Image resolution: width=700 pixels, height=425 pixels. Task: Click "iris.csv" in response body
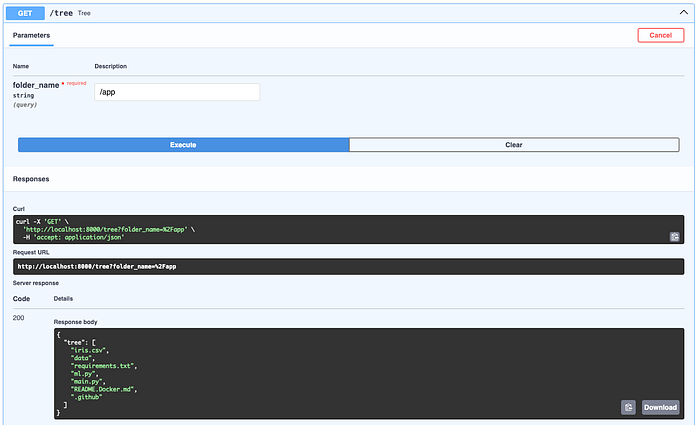(89, 350)
